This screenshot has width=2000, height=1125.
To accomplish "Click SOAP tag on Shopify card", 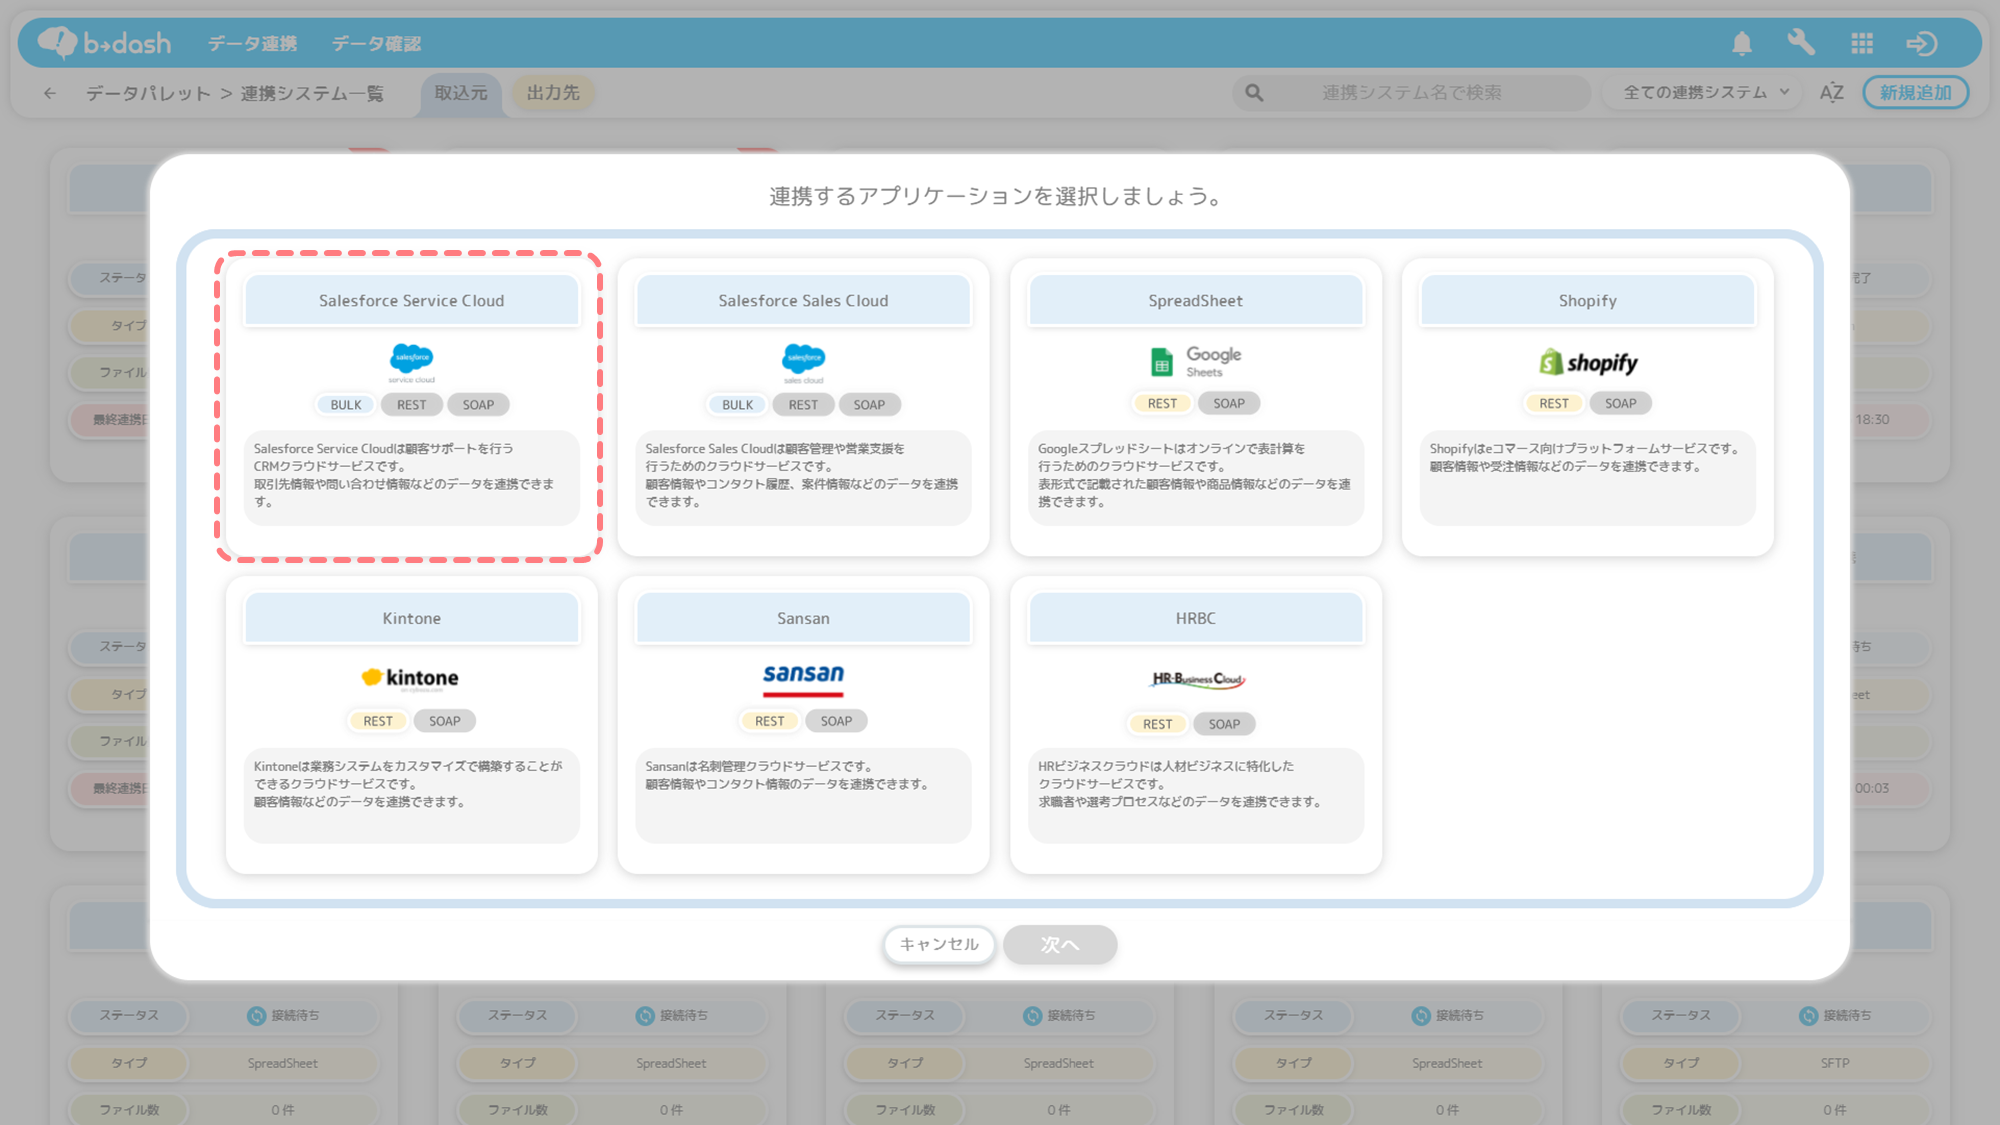I will tap(1621, 403).
